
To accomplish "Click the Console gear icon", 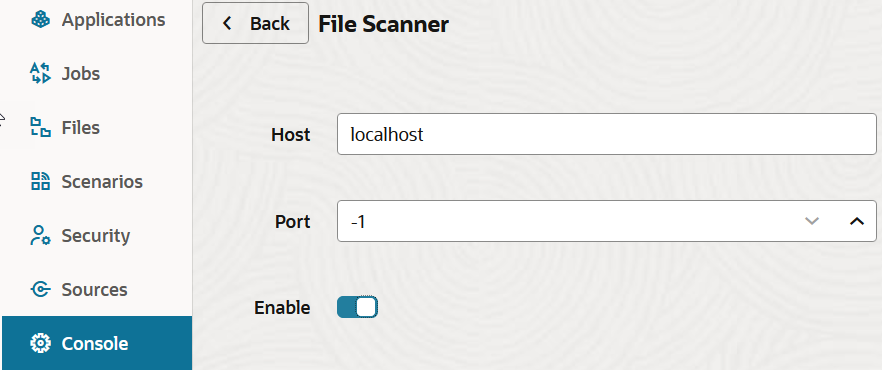I will [x=40, y=343].
